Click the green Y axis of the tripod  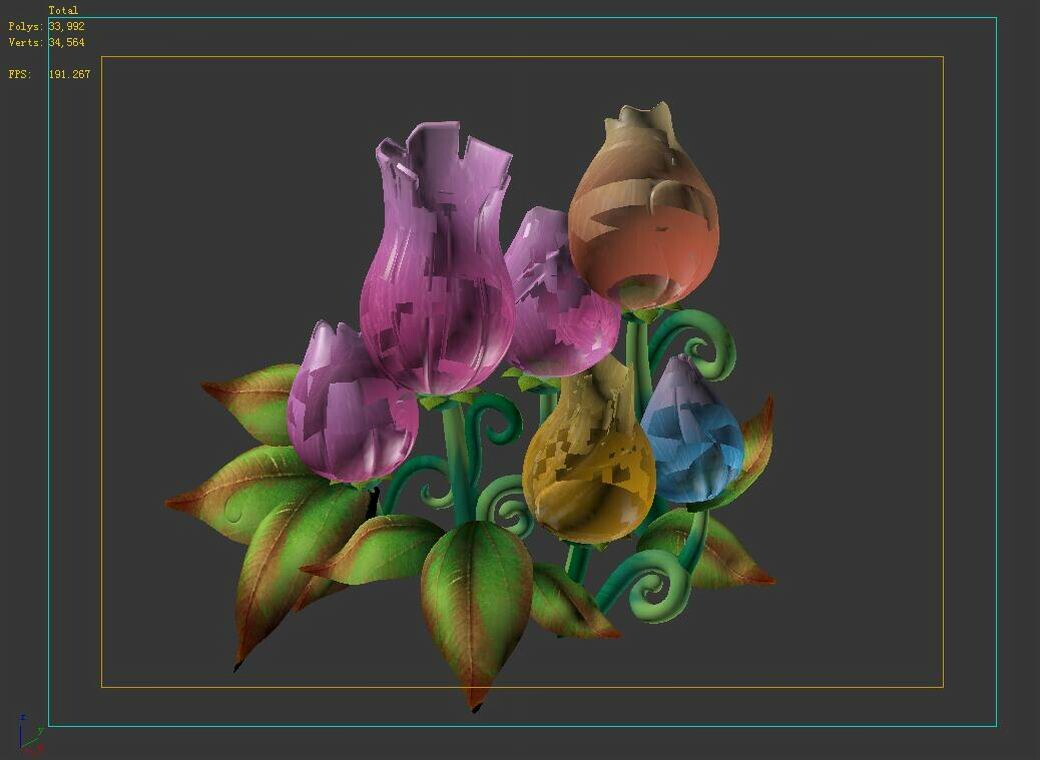pos(37,730)
